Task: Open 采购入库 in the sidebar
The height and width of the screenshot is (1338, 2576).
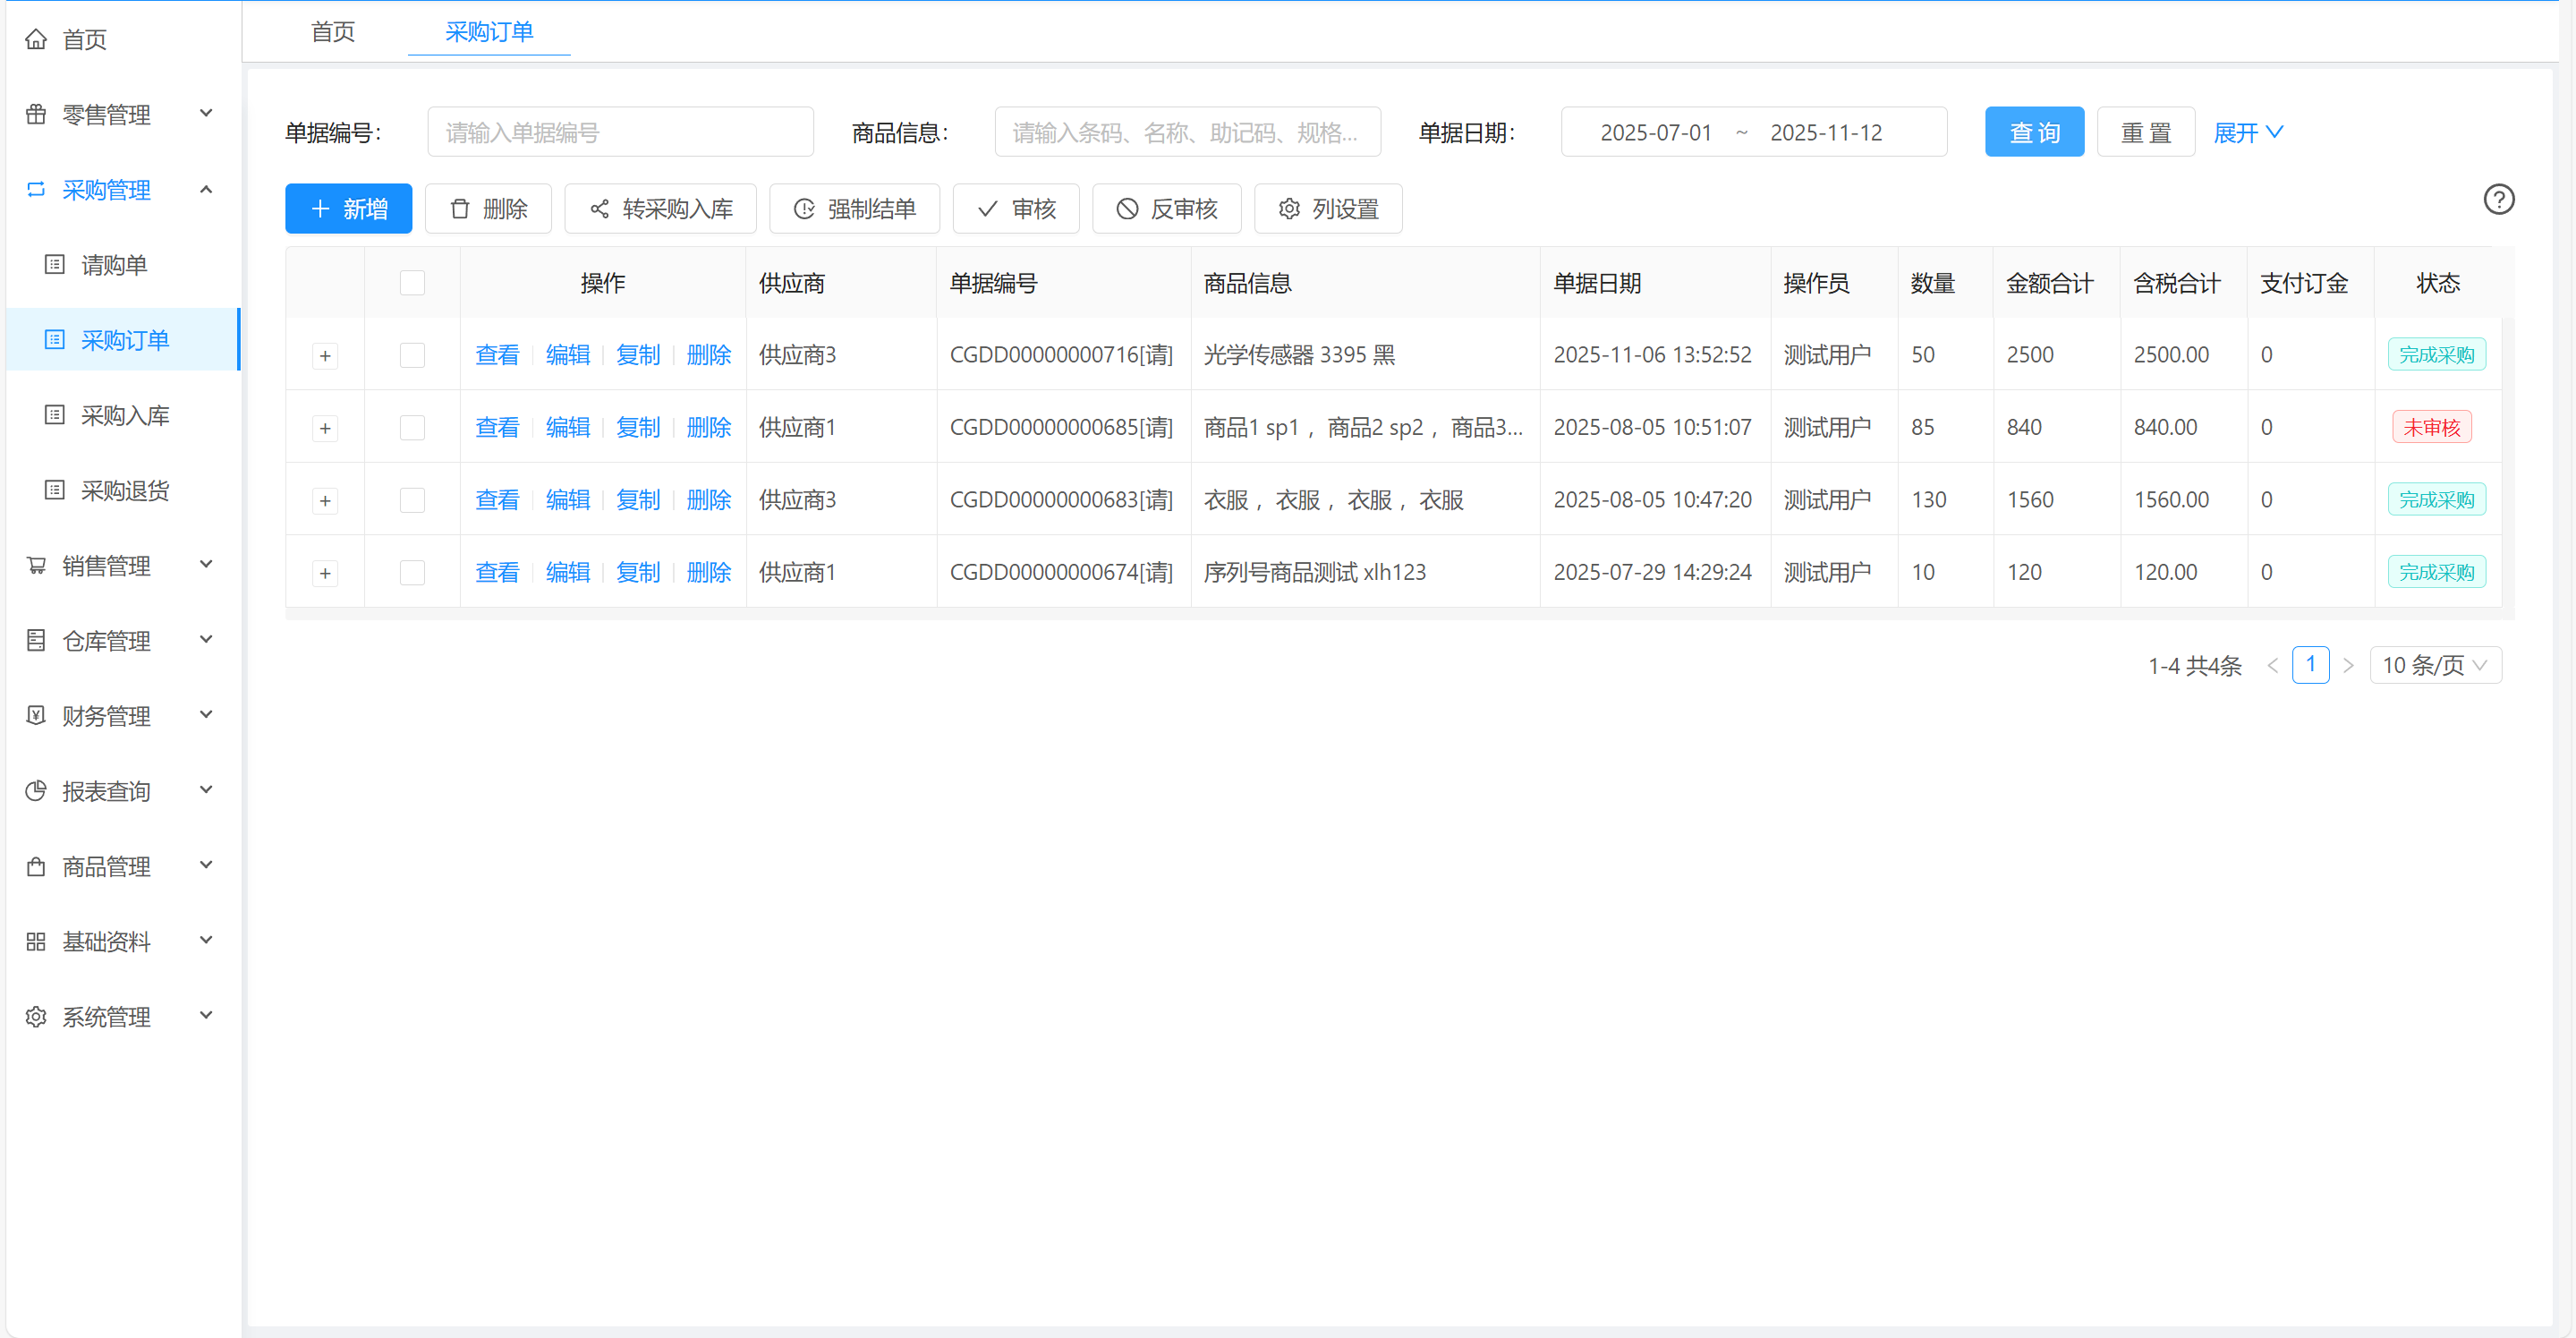Action: pos(125,415)
